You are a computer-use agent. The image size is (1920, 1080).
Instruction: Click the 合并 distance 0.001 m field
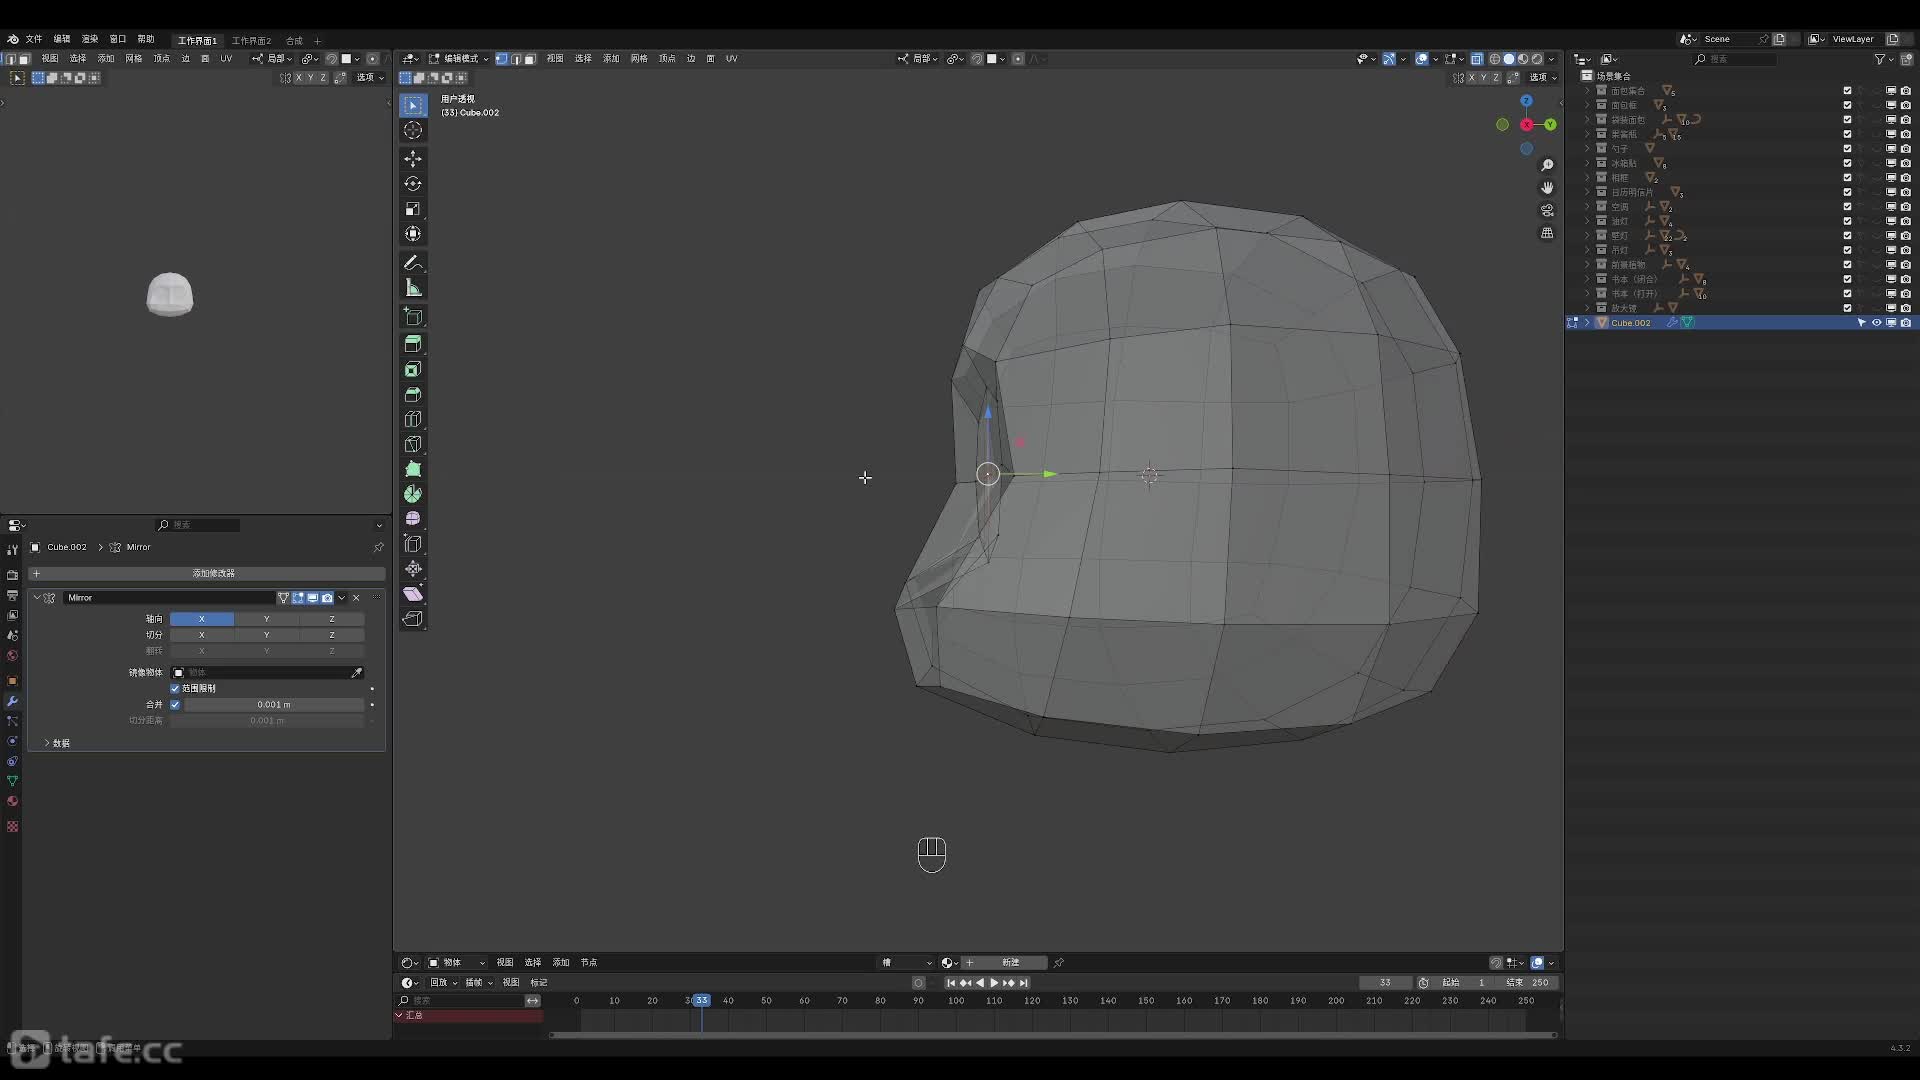point(273,704)
